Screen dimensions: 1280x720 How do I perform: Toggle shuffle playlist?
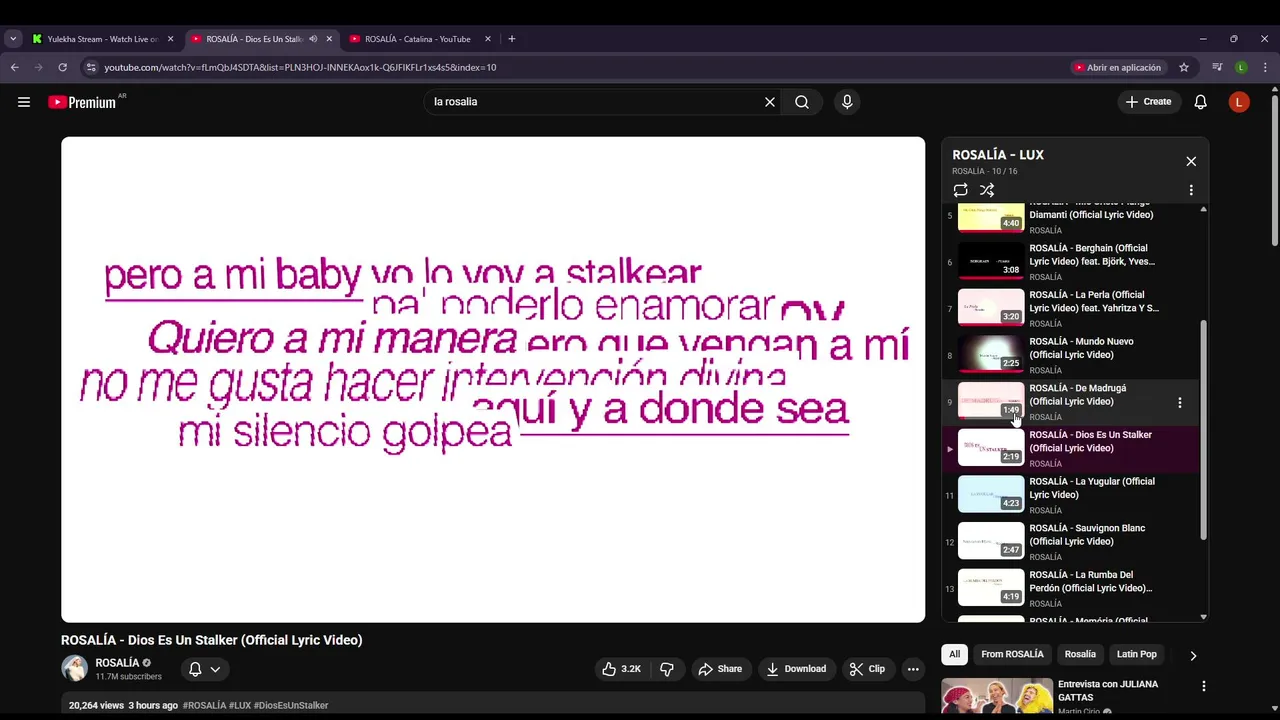point(987,190)
